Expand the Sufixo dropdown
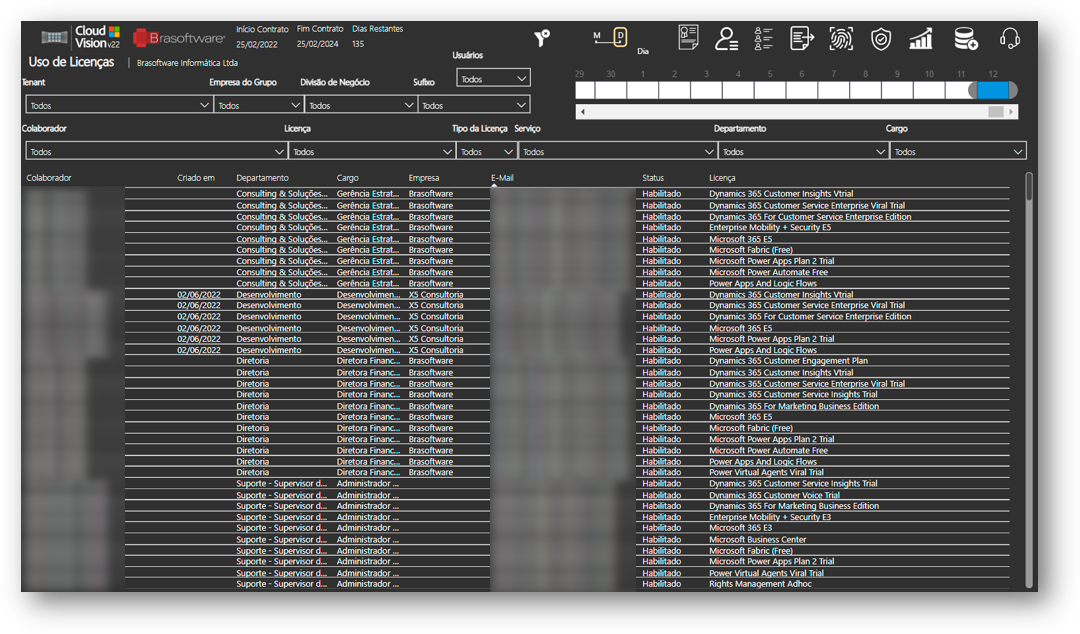This screenshot has width=1080, height=634. tap(474, 105)
